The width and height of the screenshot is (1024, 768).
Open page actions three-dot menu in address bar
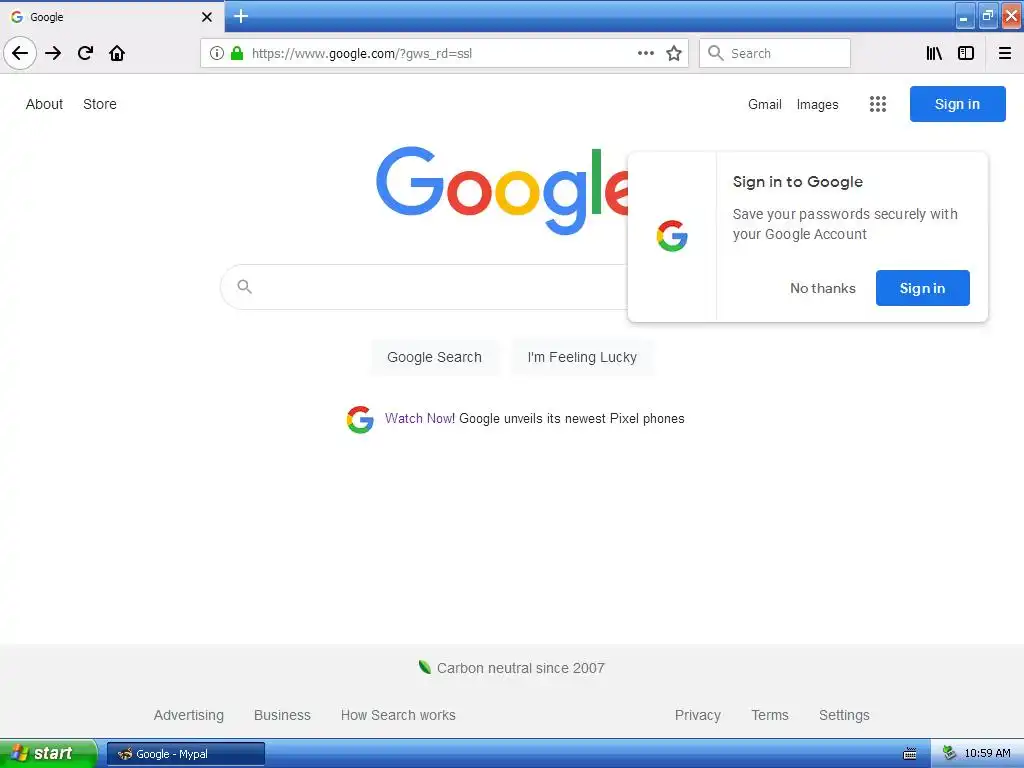646,53
